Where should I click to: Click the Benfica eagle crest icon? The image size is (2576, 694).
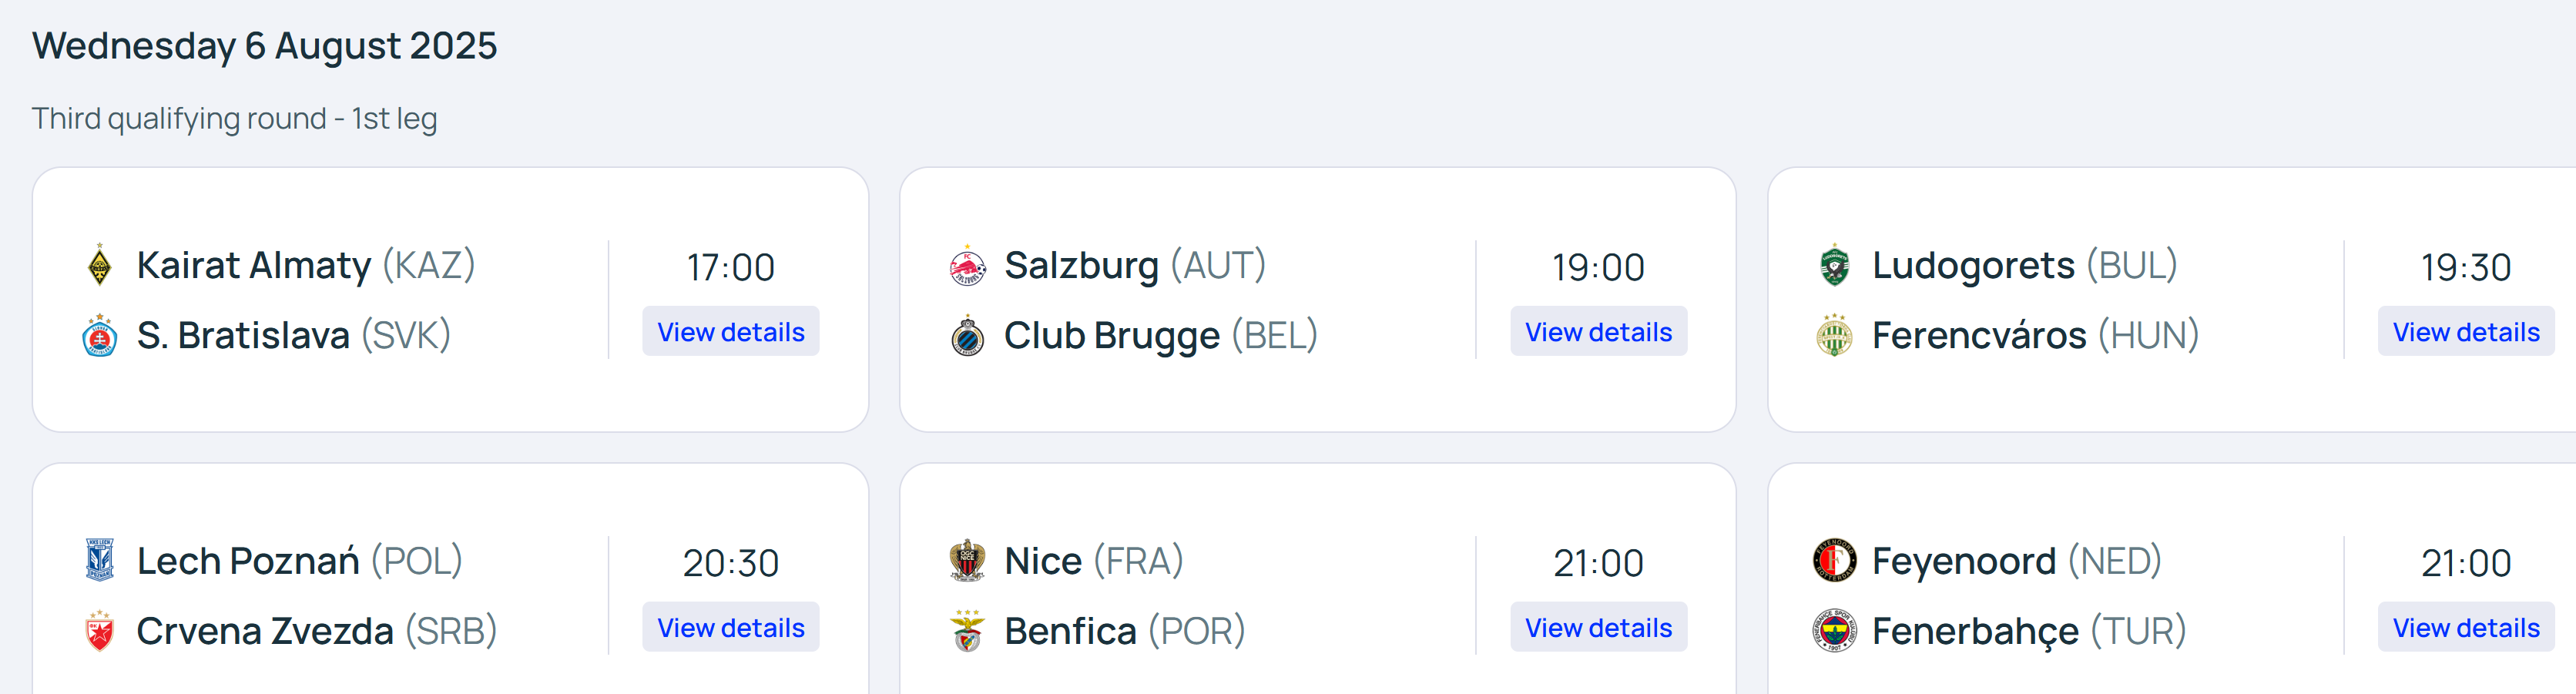coord(967,631)
